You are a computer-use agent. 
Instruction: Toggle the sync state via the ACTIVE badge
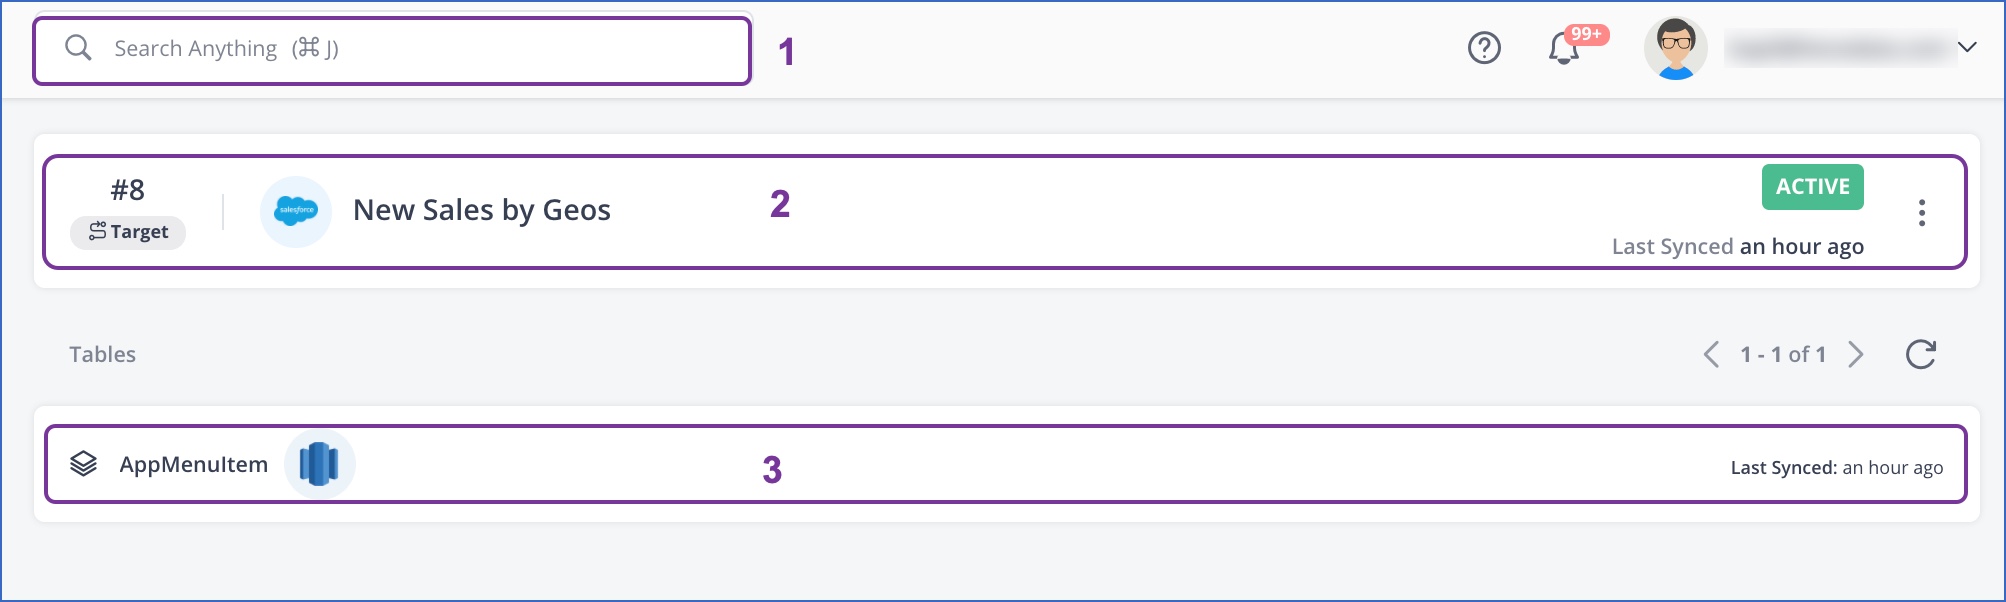(1811, 186)
